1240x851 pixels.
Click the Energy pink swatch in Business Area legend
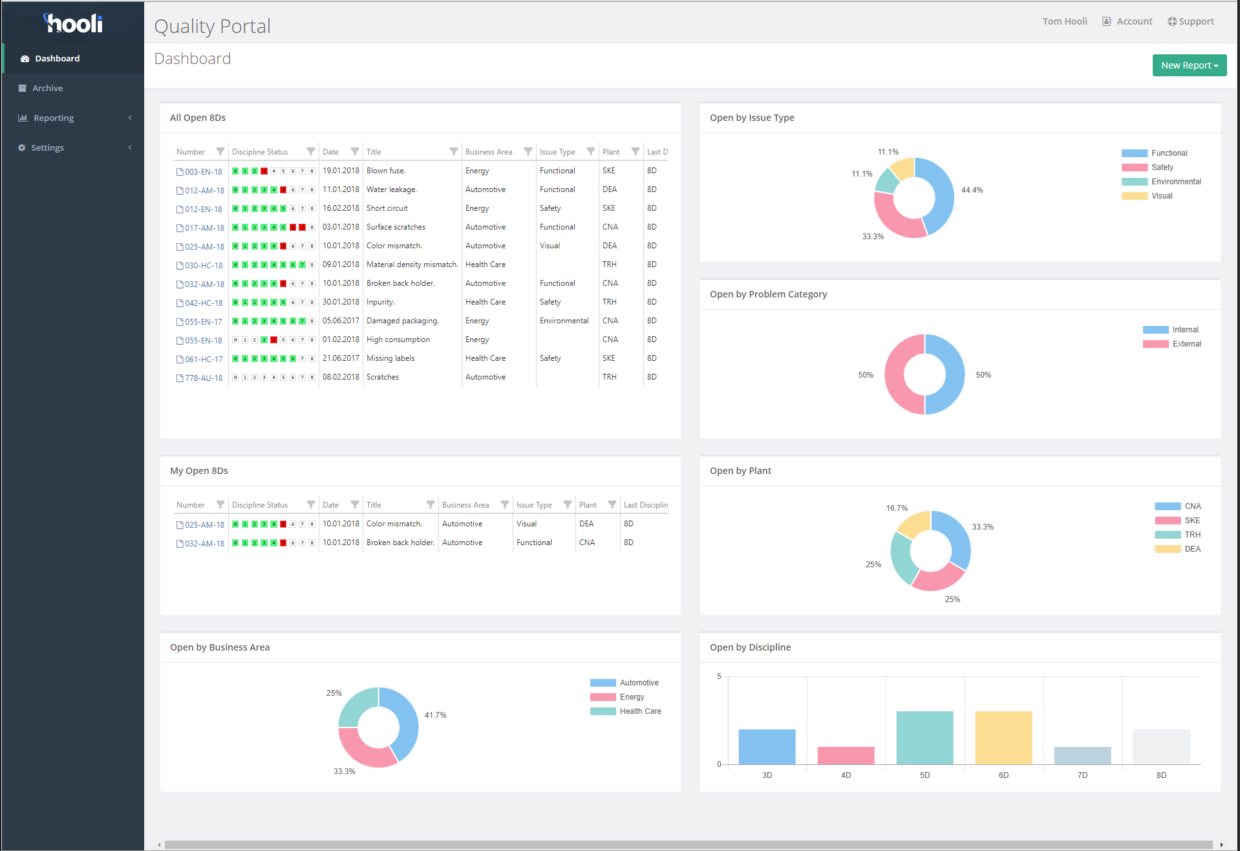point(601,695)
